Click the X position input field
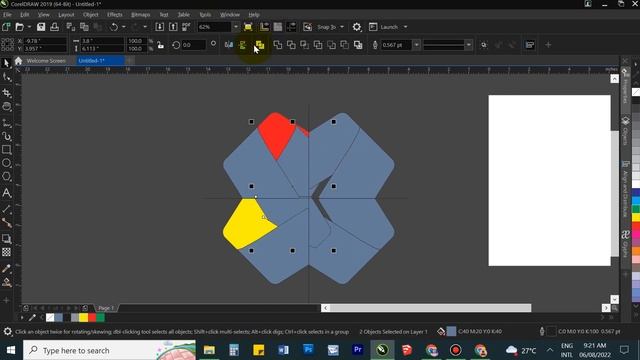Image resolution: width=640 pixels, height=360 pixels. click(45, 41)
